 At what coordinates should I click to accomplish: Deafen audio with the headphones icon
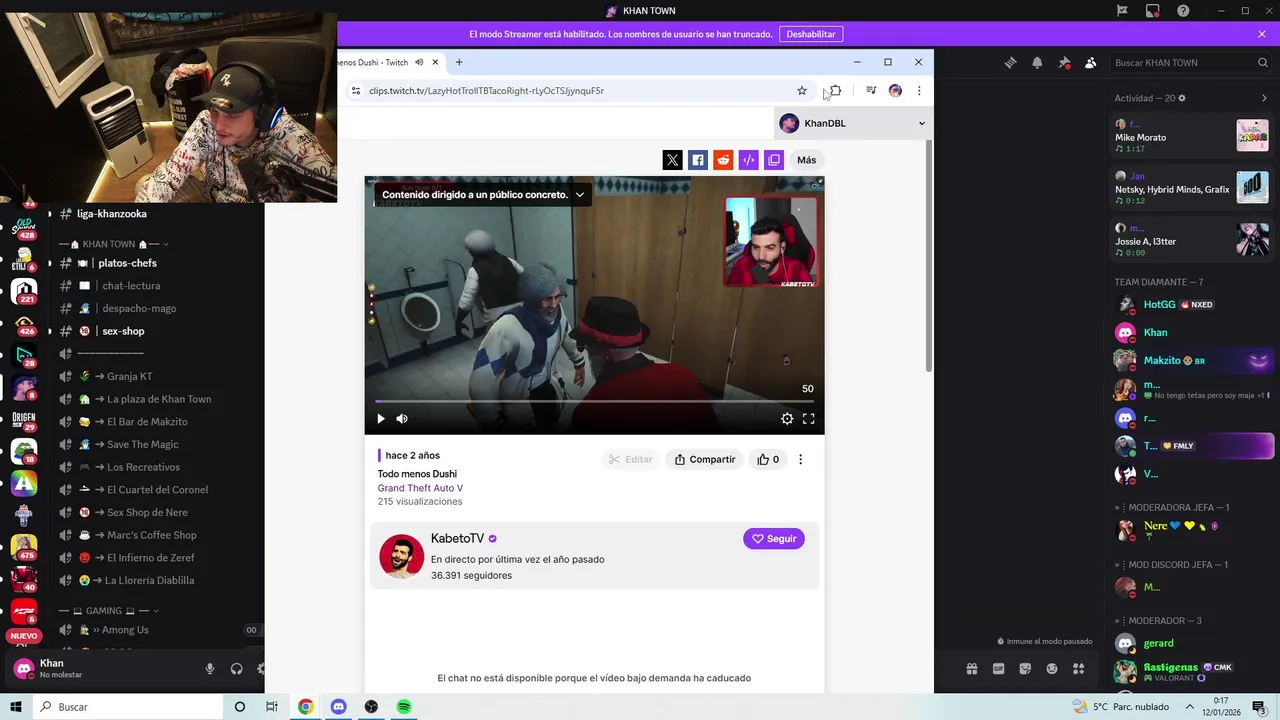coord(237,669)
